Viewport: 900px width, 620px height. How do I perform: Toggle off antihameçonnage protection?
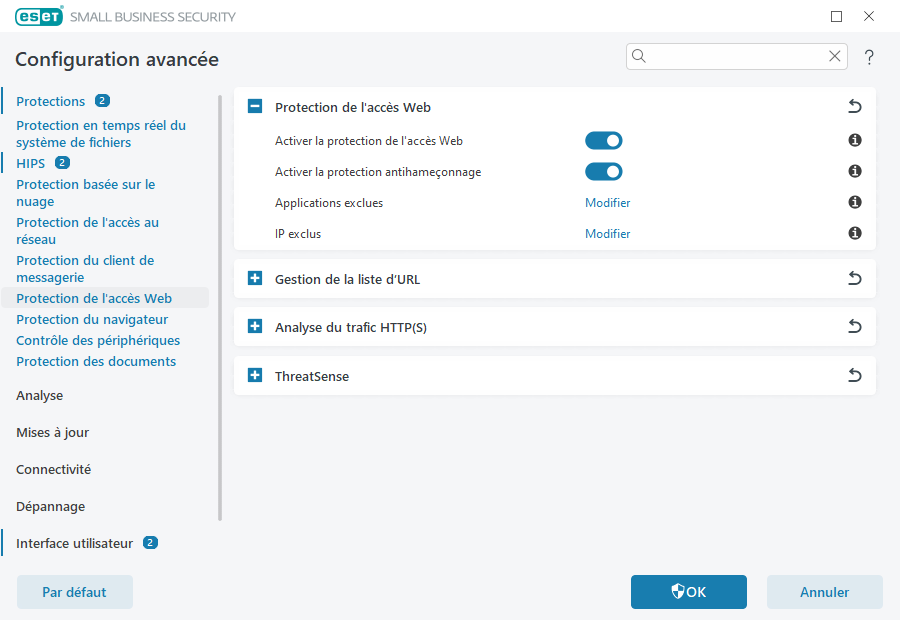coord(603,172)
